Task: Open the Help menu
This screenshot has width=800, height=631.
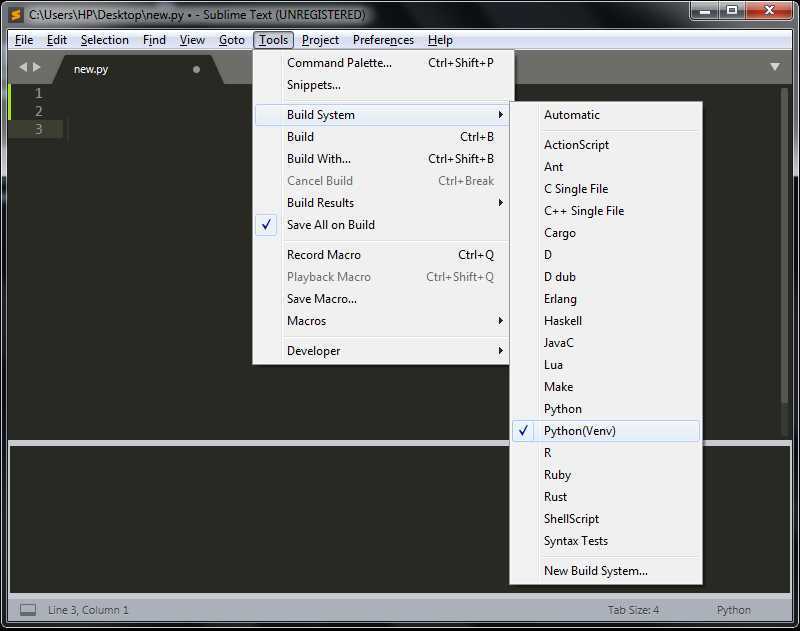Action: pyautogui.click(x=440, y=40)
